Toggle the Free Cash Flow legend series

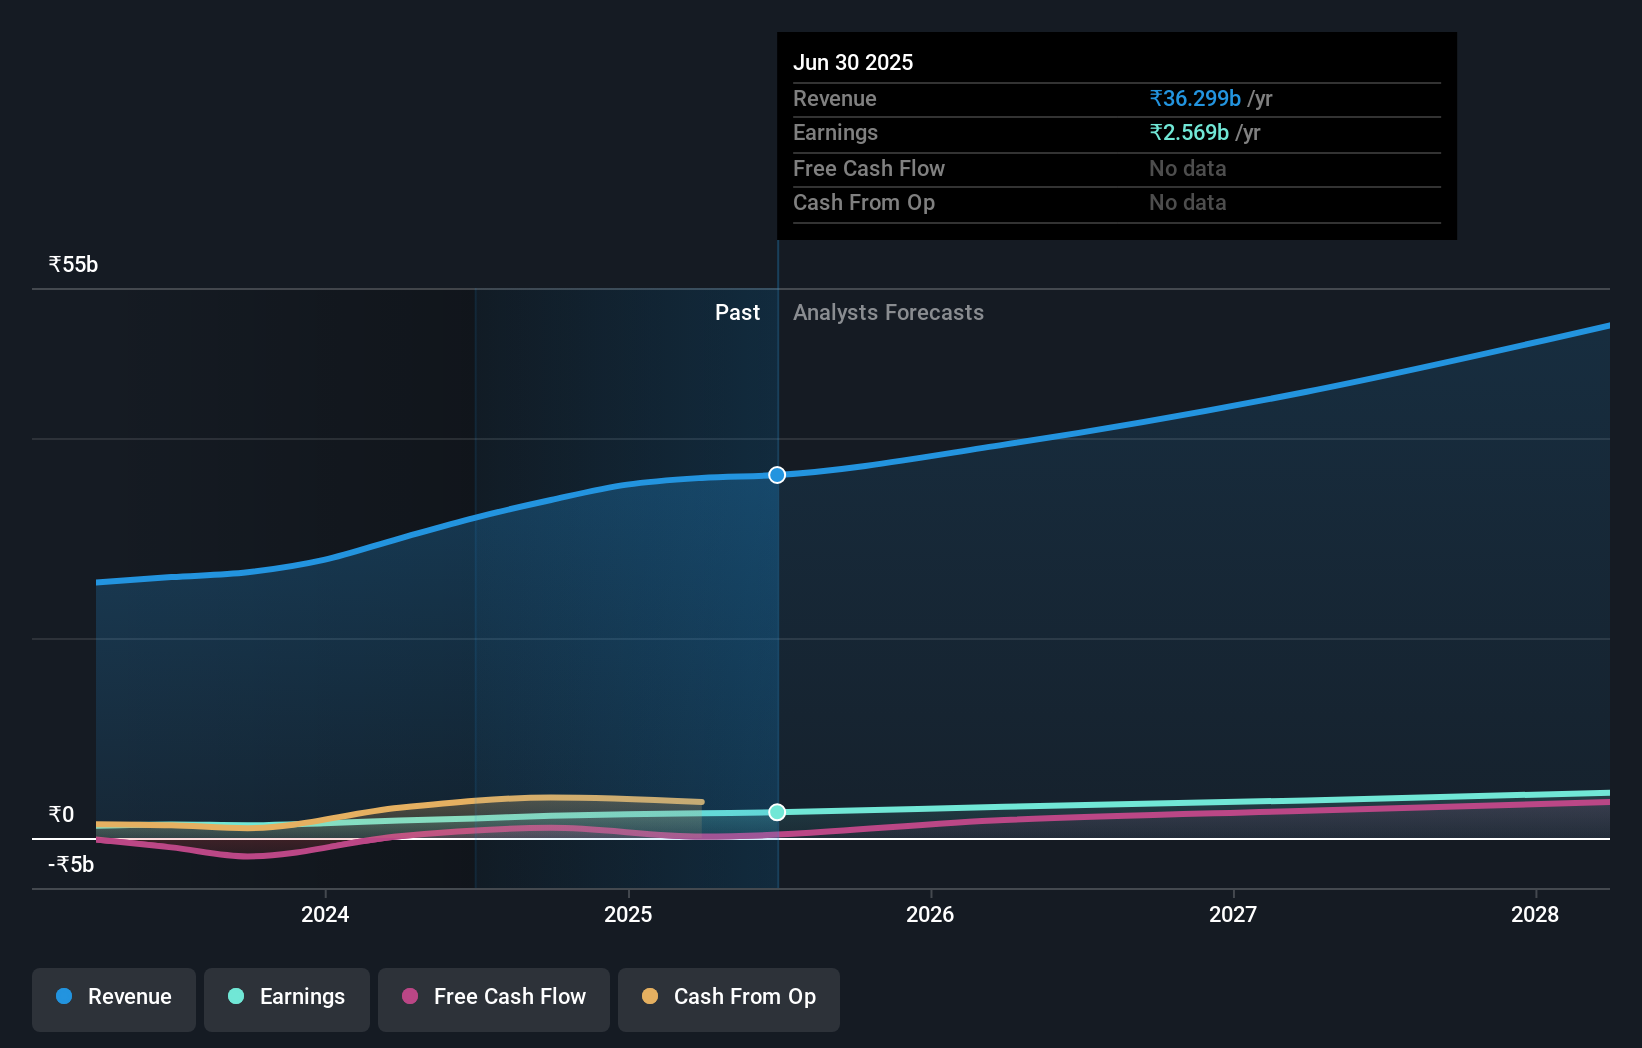pos(494,999)
